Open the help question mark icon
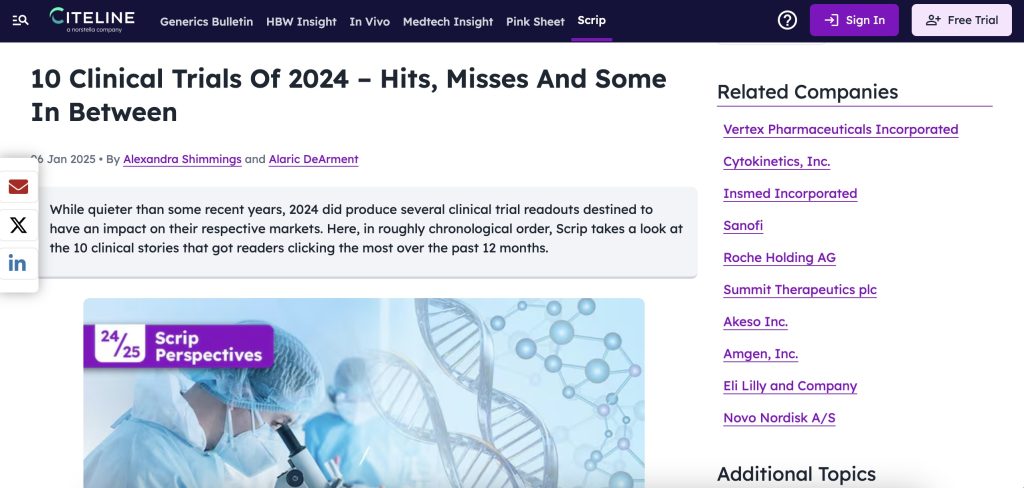The width and height of the screenshot is (1024, 488). tap(787, 20)
